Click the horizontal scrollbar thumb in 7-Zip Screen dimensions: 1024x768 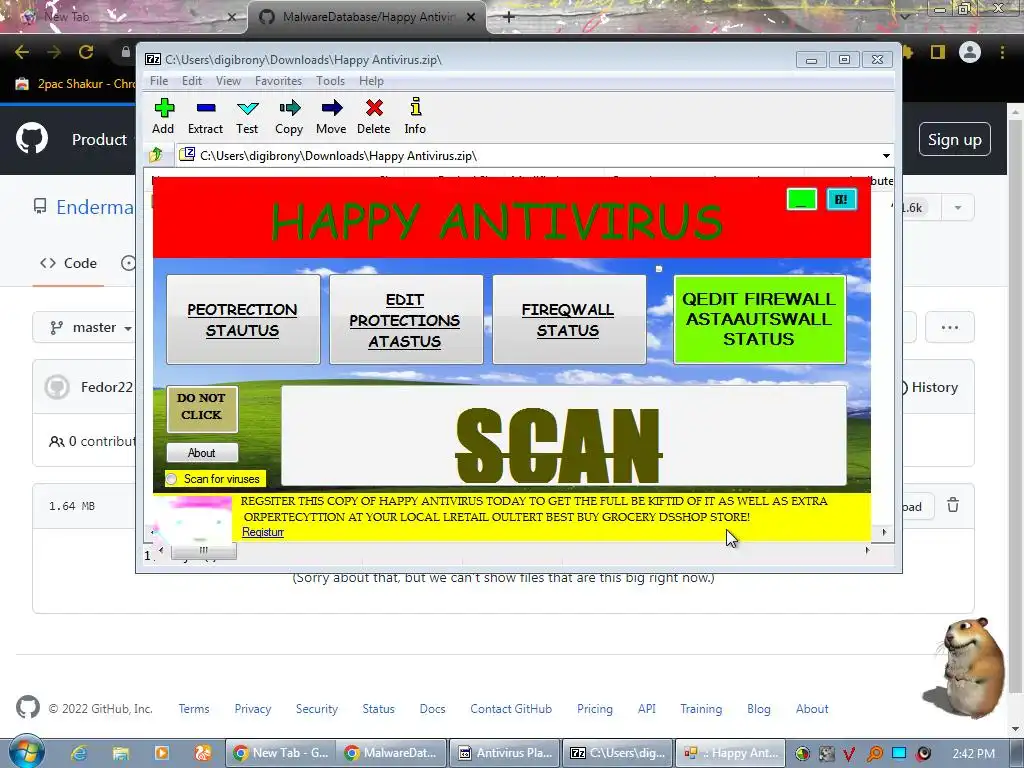(x=203, y=551)
